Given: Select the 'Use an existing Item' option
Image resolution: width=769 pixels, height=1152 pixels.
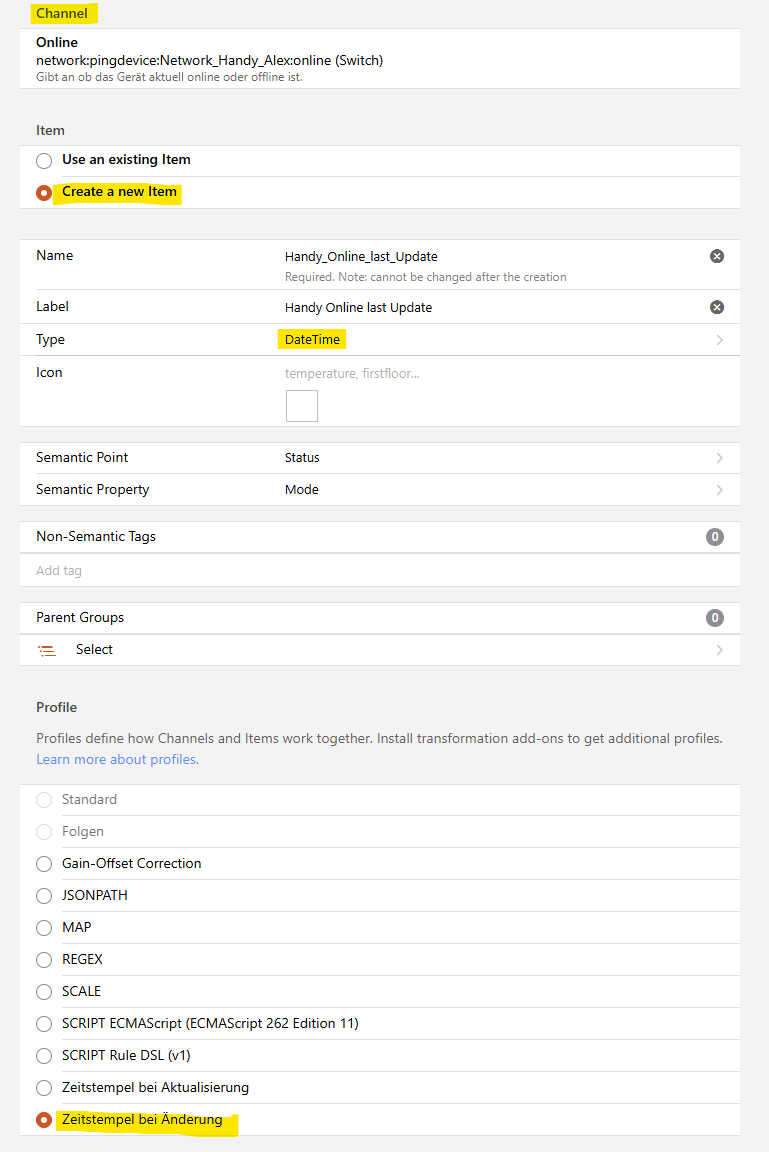Looking at the screenshot, I should pyautogui.click(x=44, y=161).
